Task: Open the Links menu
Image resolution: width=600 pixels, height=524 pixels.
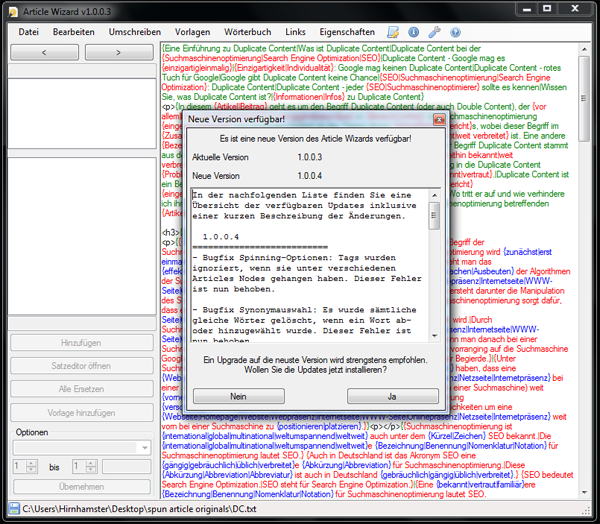Action: [295, 32]
